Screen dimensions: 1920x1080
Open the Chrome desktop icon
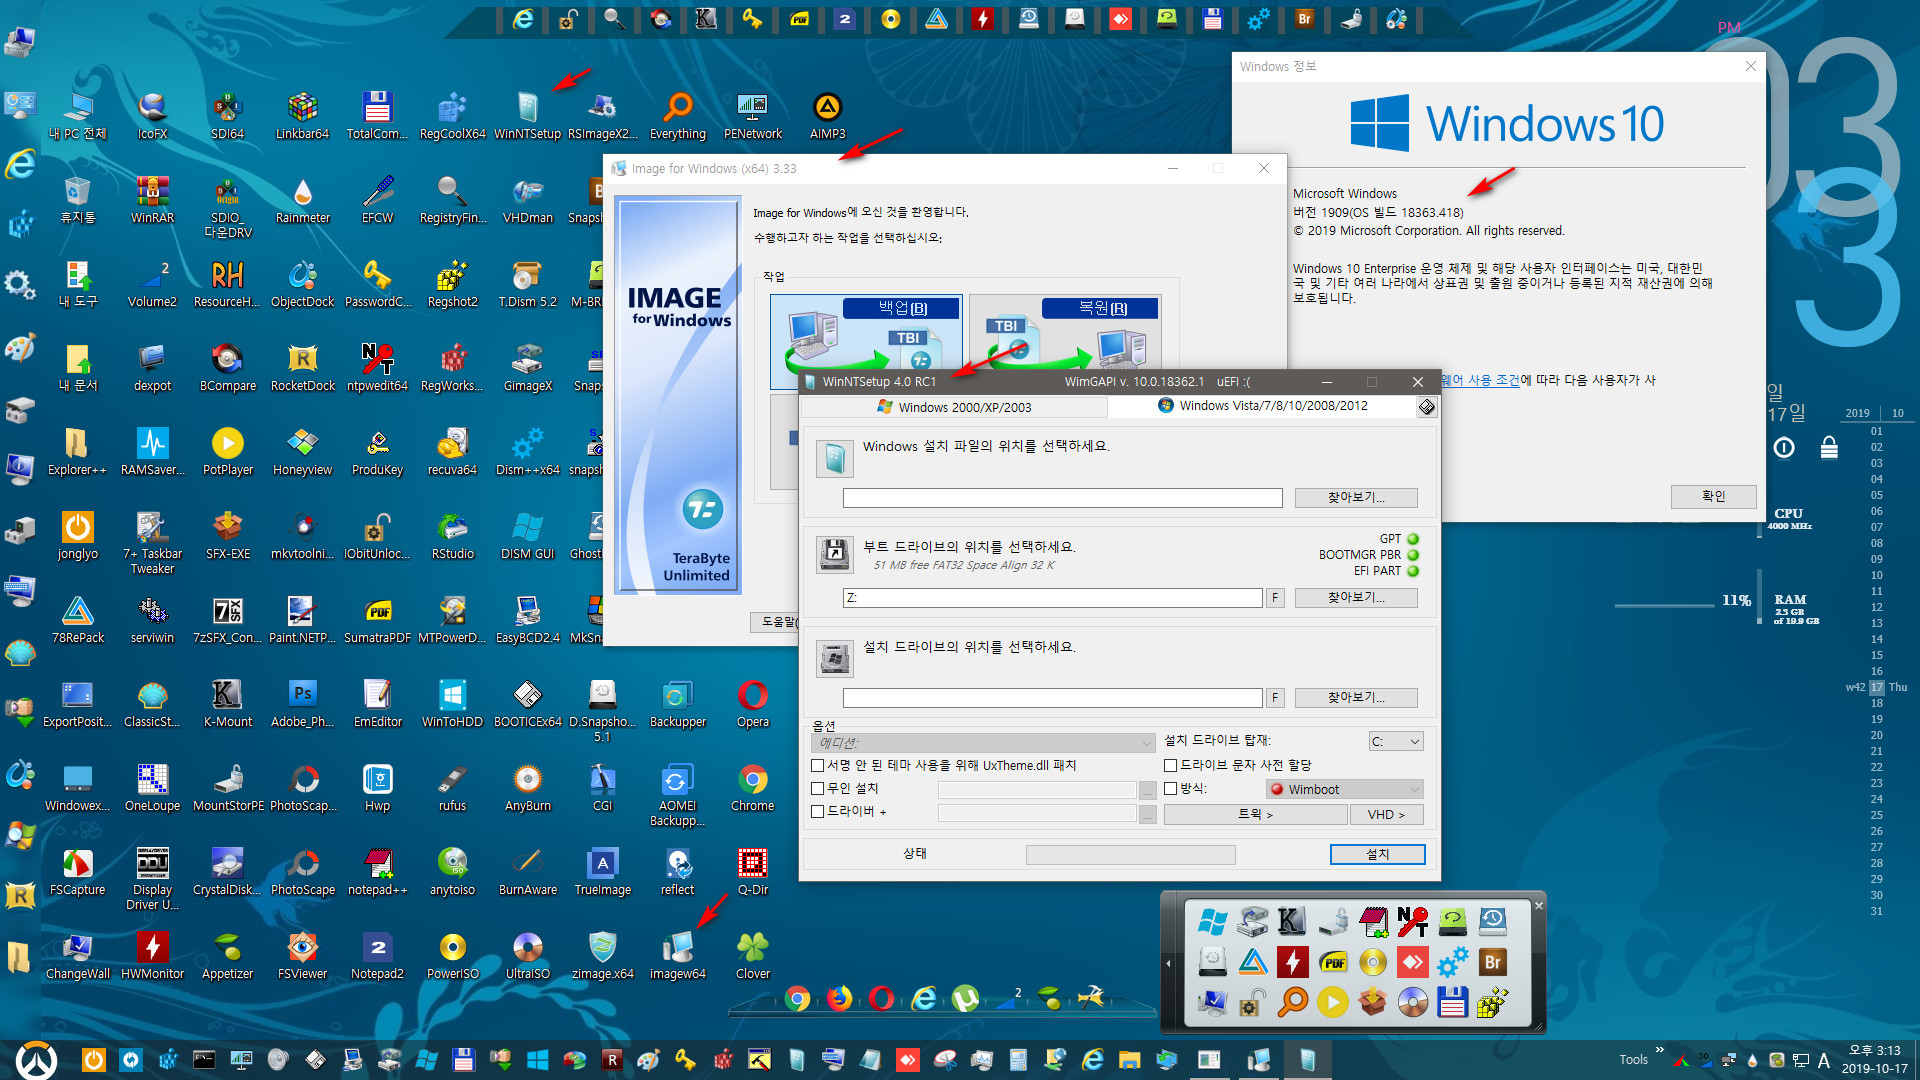coord(753,787)
